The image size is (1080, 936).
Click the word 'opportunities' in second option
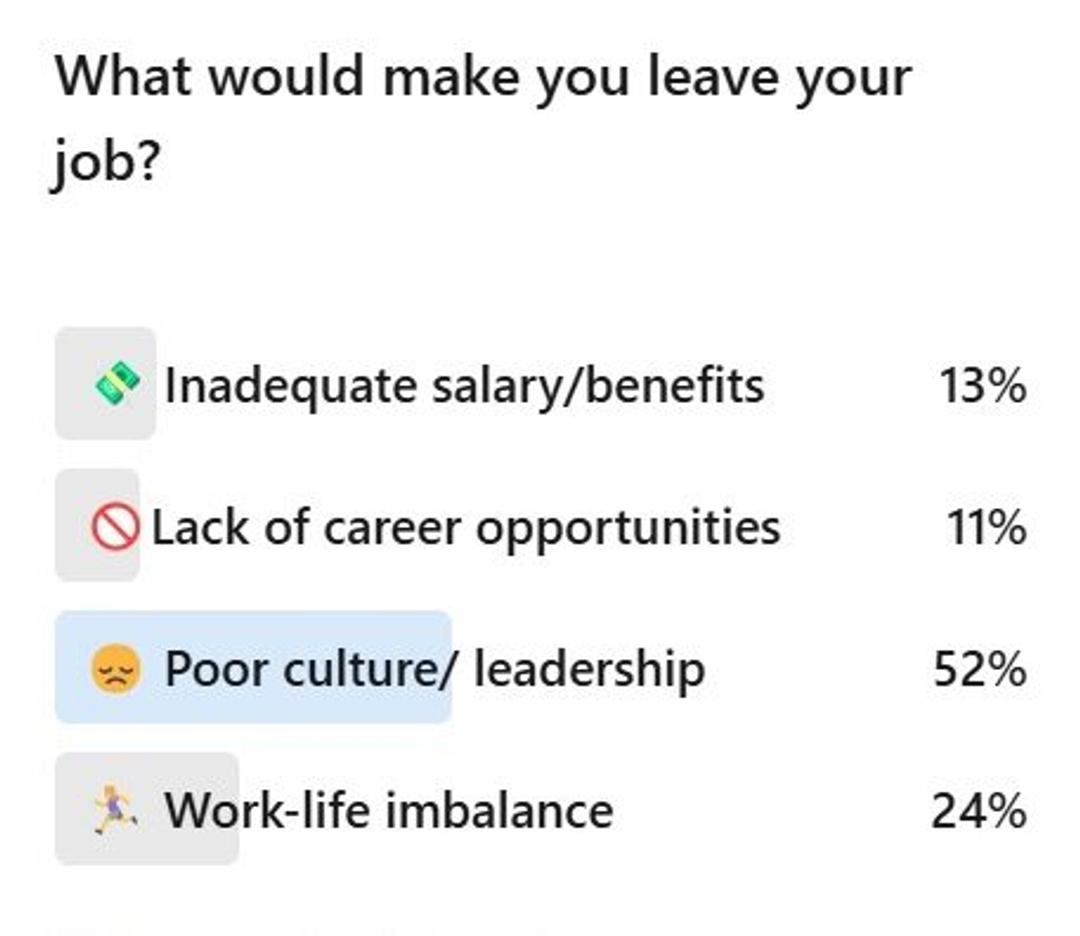coord(628,530)
